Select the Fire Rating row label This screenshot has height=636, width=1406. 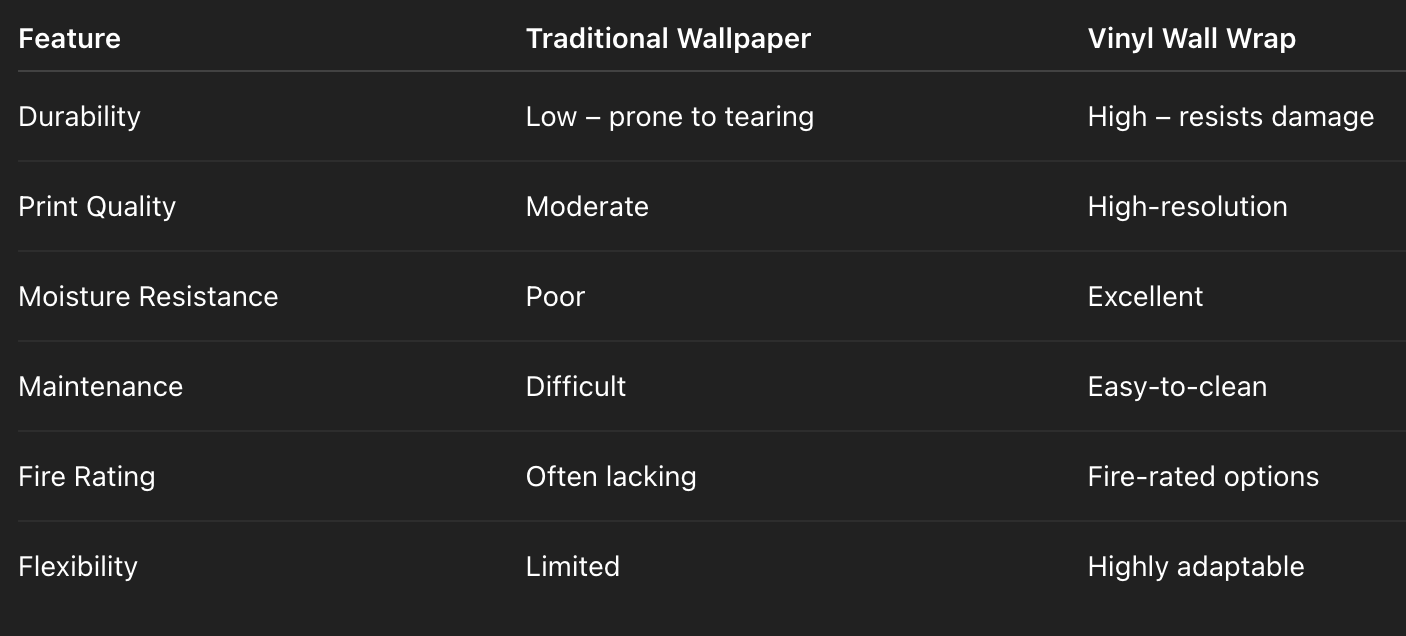[87, 476]
